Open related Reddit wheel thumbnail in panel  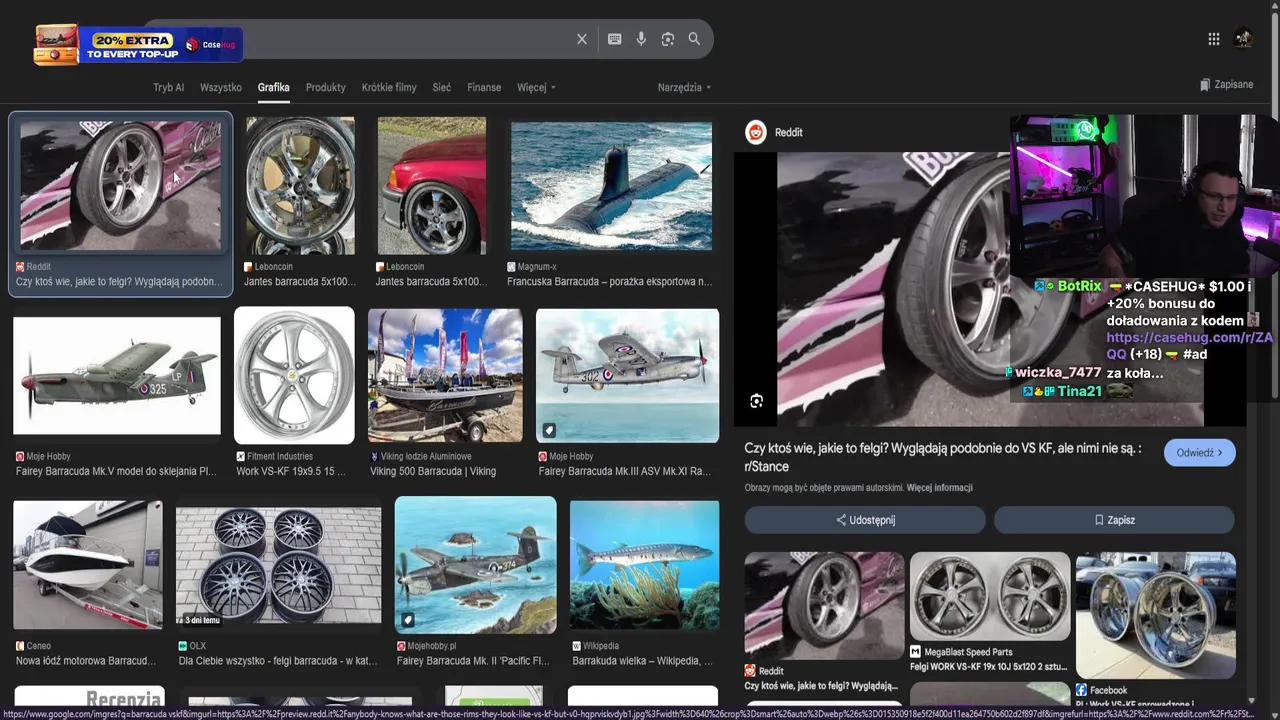[824, 604]
